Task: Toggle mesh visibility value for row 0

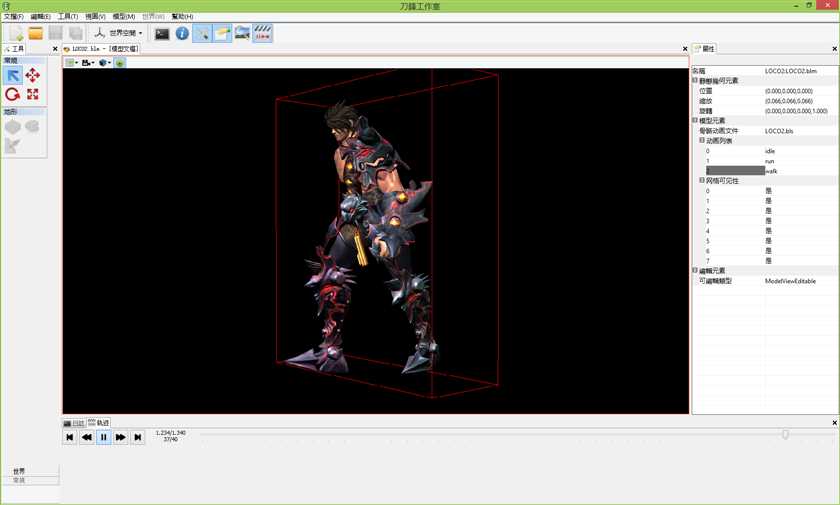Action: pos(768,191)
